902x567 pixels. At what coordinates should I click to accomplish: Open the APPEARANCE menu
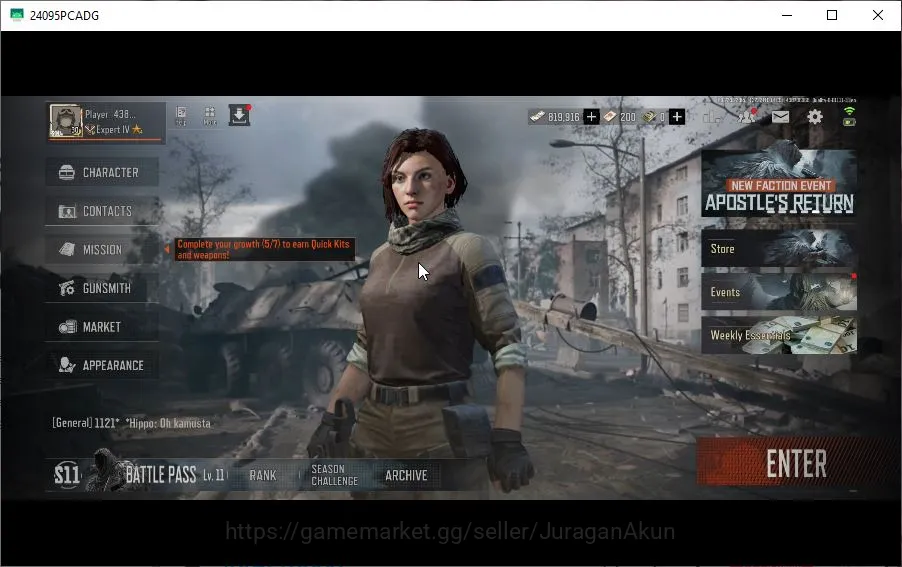coord(102,365)
